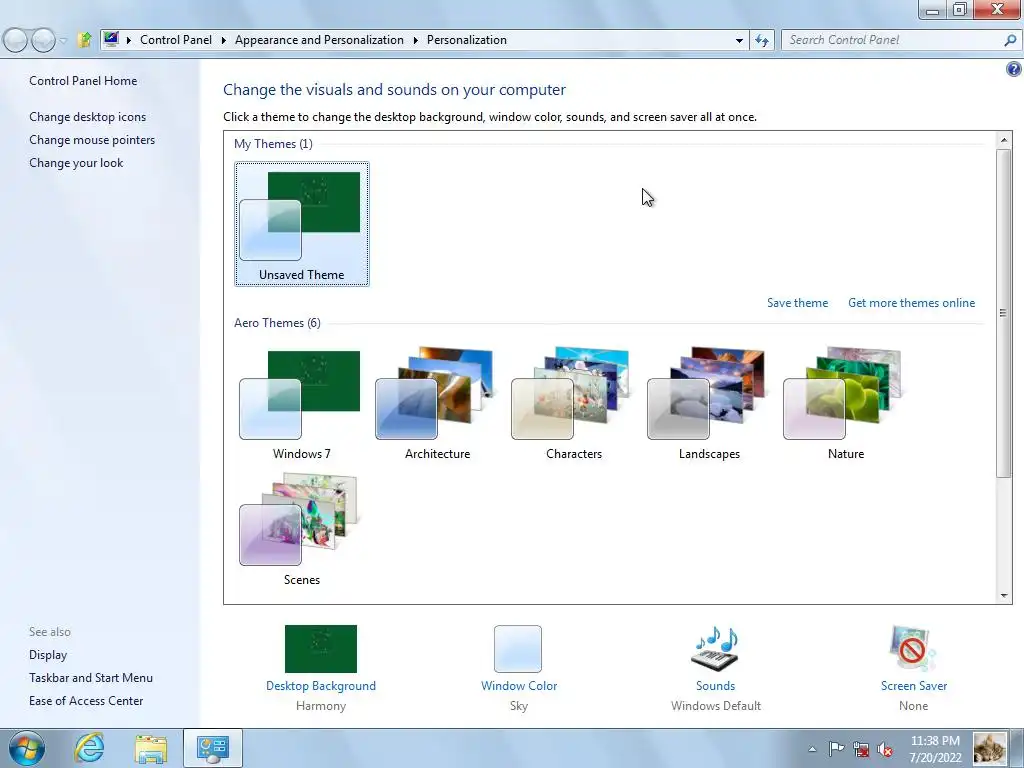Select the Unsaved Theme thumbnail
1024x768 pixels.
tap(302, 224)
